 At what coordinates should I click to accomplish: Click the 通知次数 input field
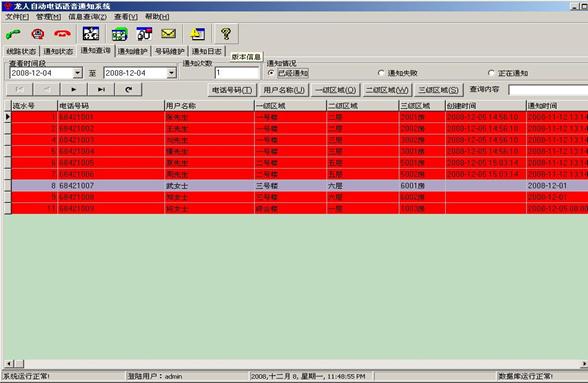pyautogui.click(x=237, y=73)
